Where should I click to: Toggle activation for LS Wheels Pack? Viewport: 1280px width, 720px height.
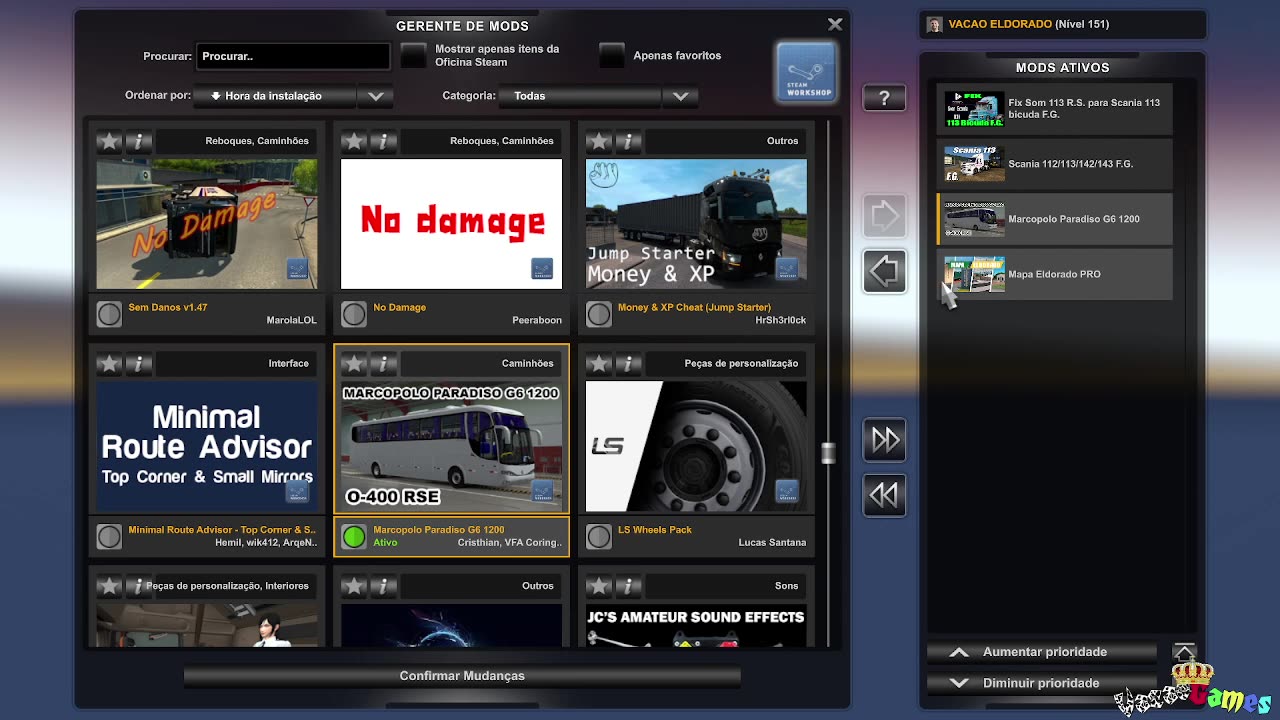pyautogui.click(x=599, y=537)
